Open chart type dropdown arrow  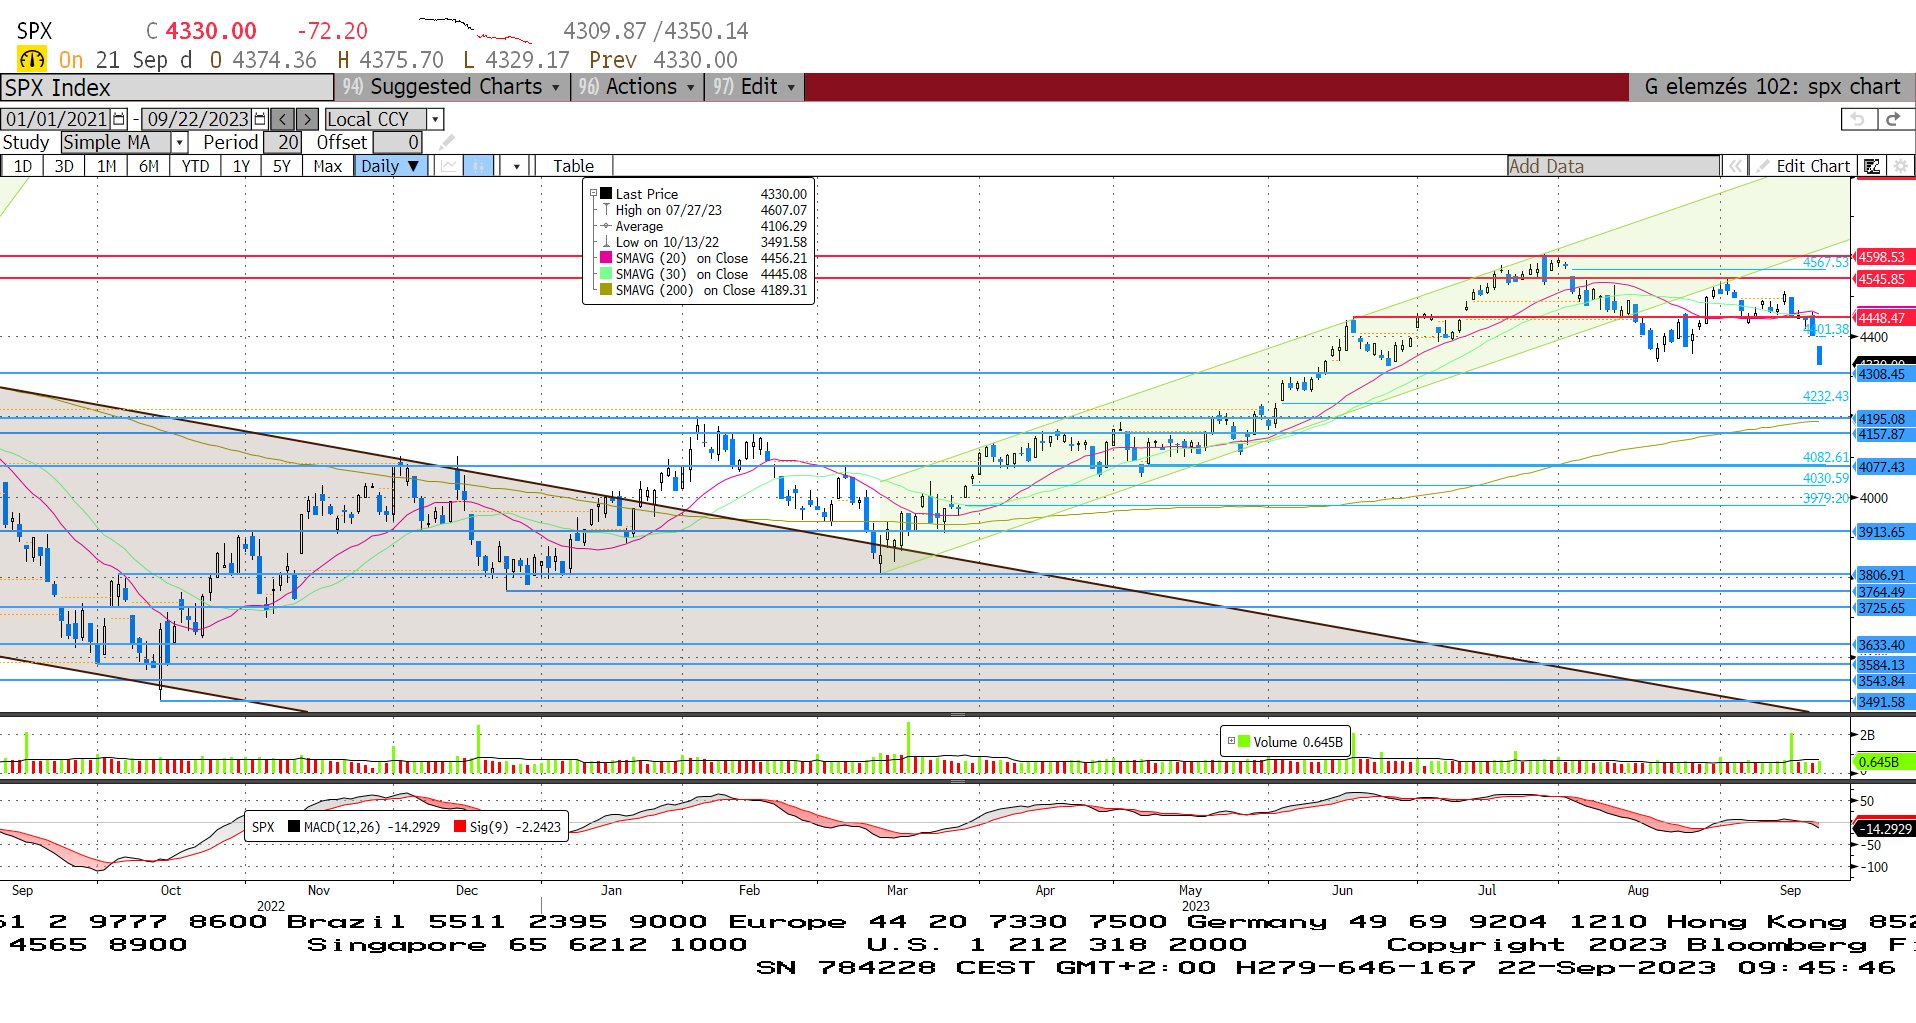click(x=516, y=166)
